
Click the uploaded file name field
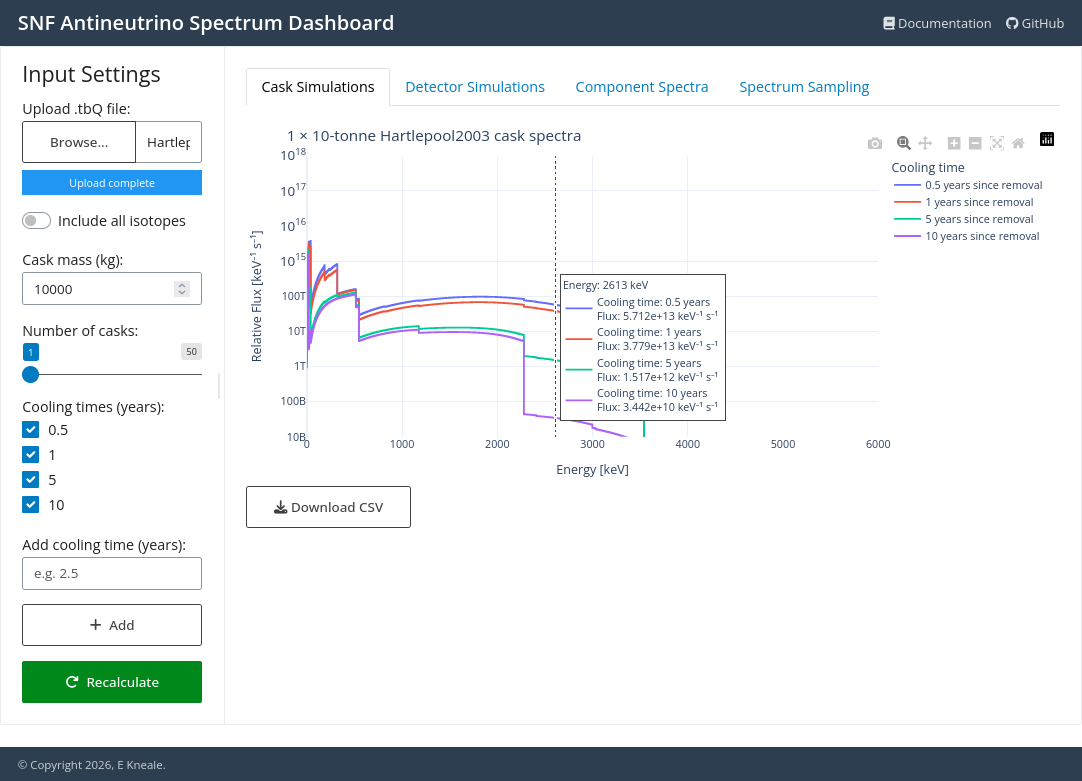[x=168, y=142]
